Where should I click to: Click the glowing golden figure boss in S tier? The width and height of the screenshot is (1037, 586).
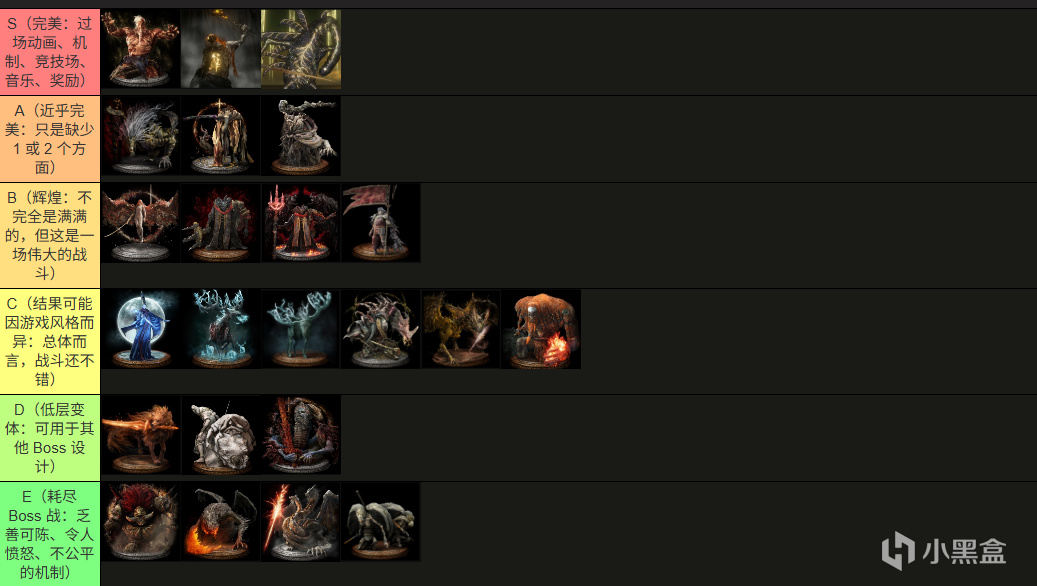click(x=221, y=49)
